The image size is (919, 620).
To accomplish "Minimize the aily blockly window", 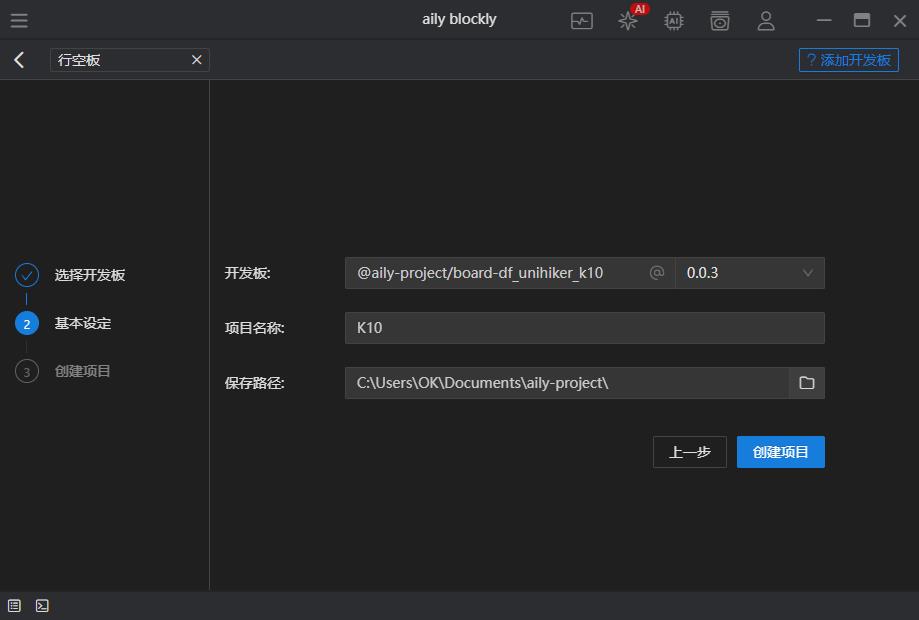I will tap(824, 21).
